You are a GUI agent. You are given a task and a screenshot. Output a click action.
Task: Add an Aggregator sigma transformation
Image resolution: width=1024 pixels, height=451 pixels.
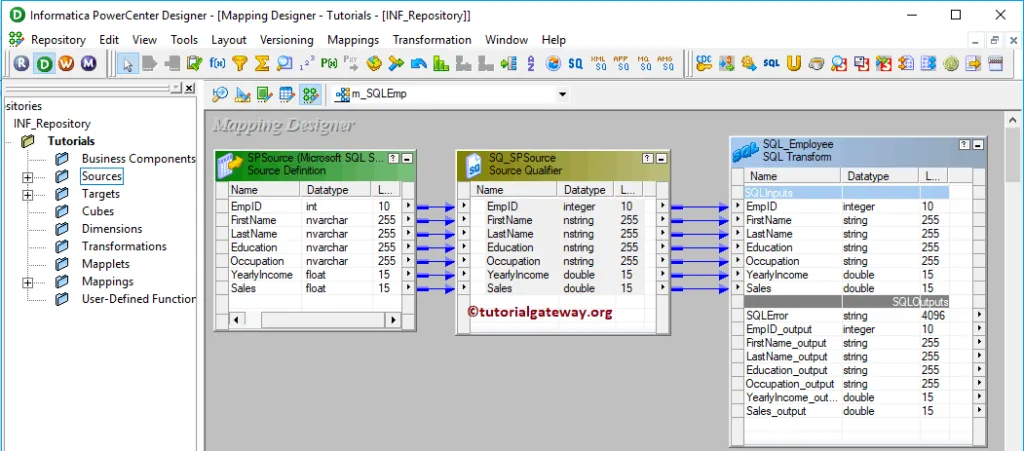[262, 63]
